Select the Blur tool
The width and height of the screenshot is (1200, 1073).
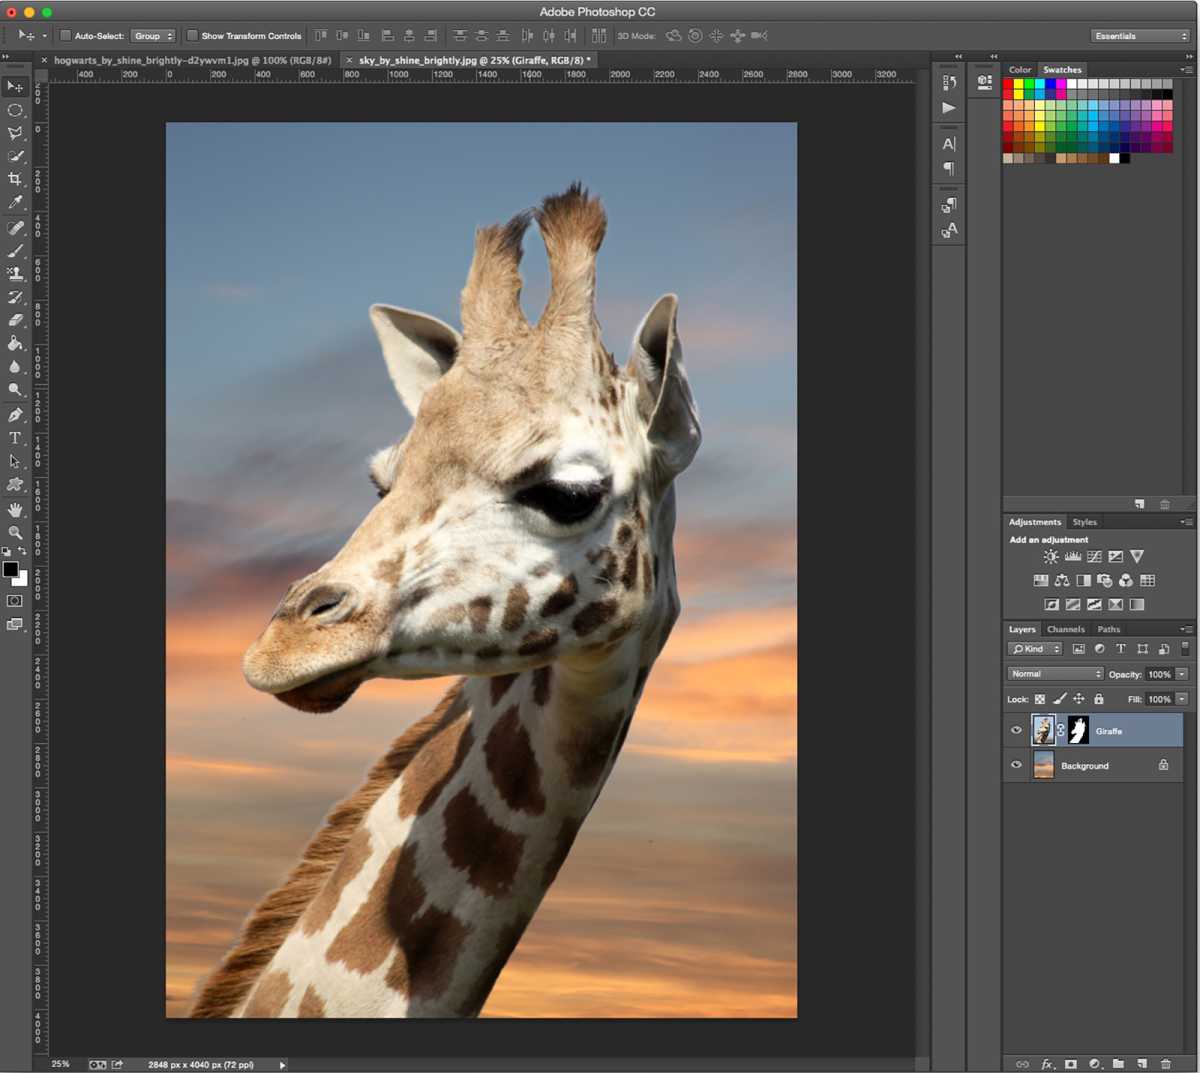[x=15, y=366]
